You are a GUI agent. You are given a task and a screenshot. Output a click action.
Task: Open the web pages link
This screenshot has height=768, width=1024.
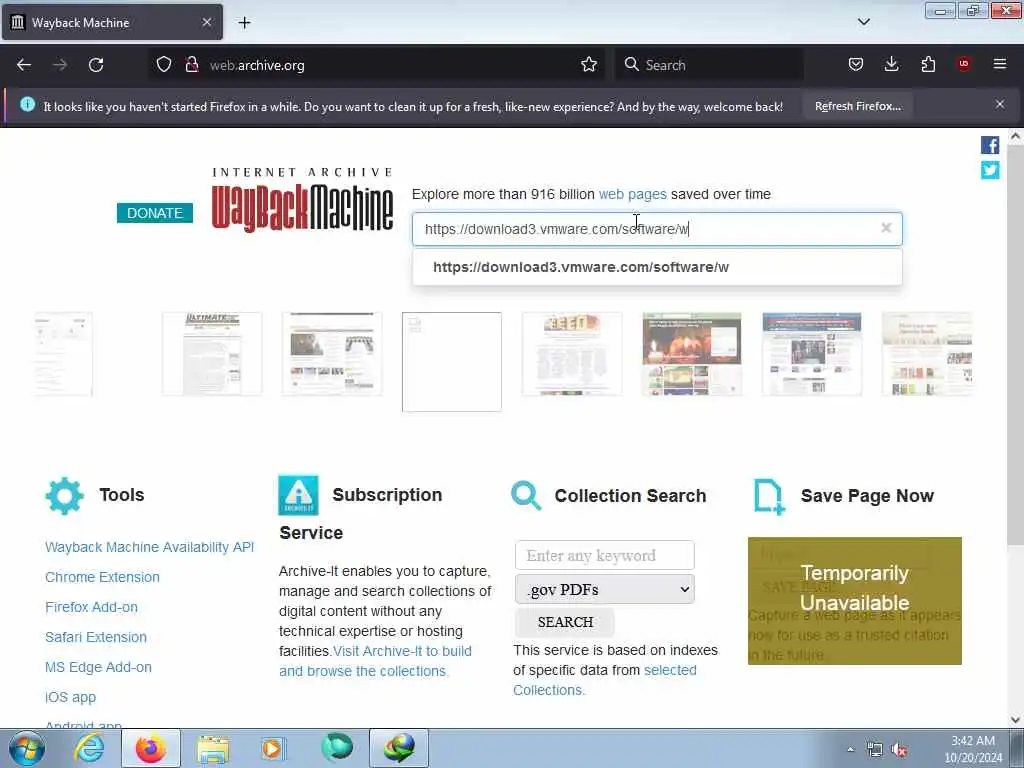(x=632, y=194)
